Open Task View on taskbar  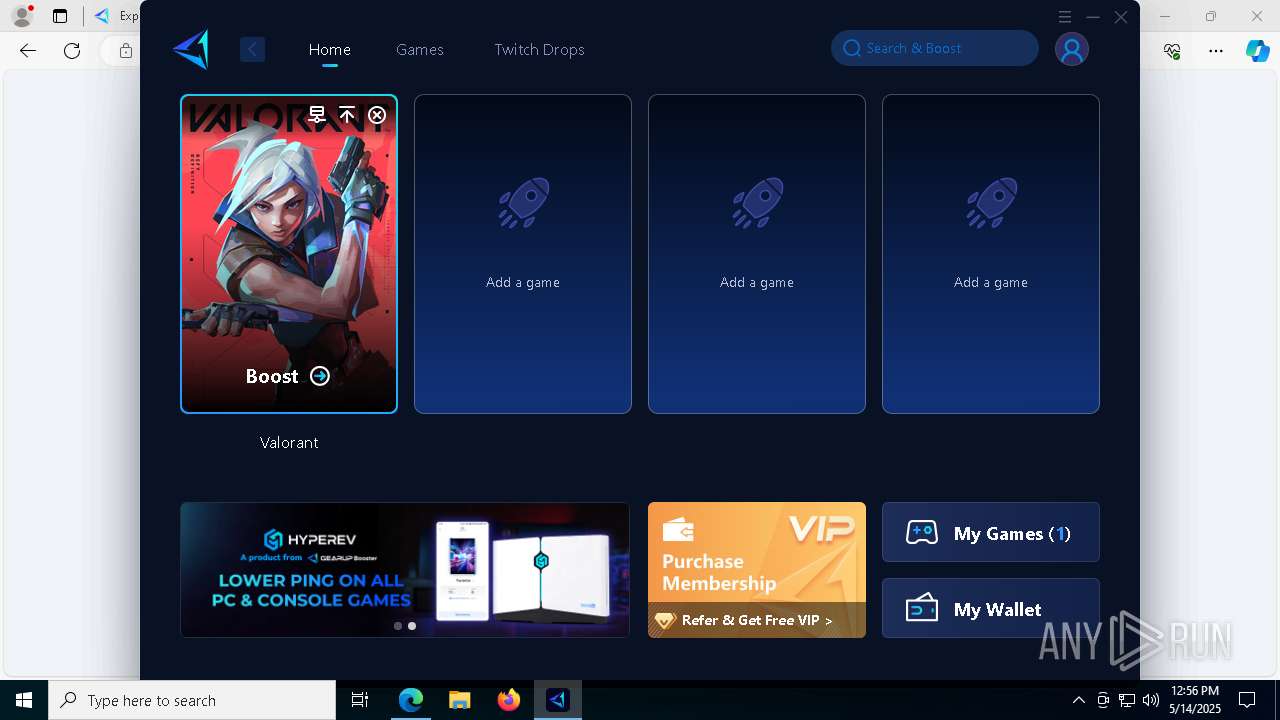click(360, 700)
